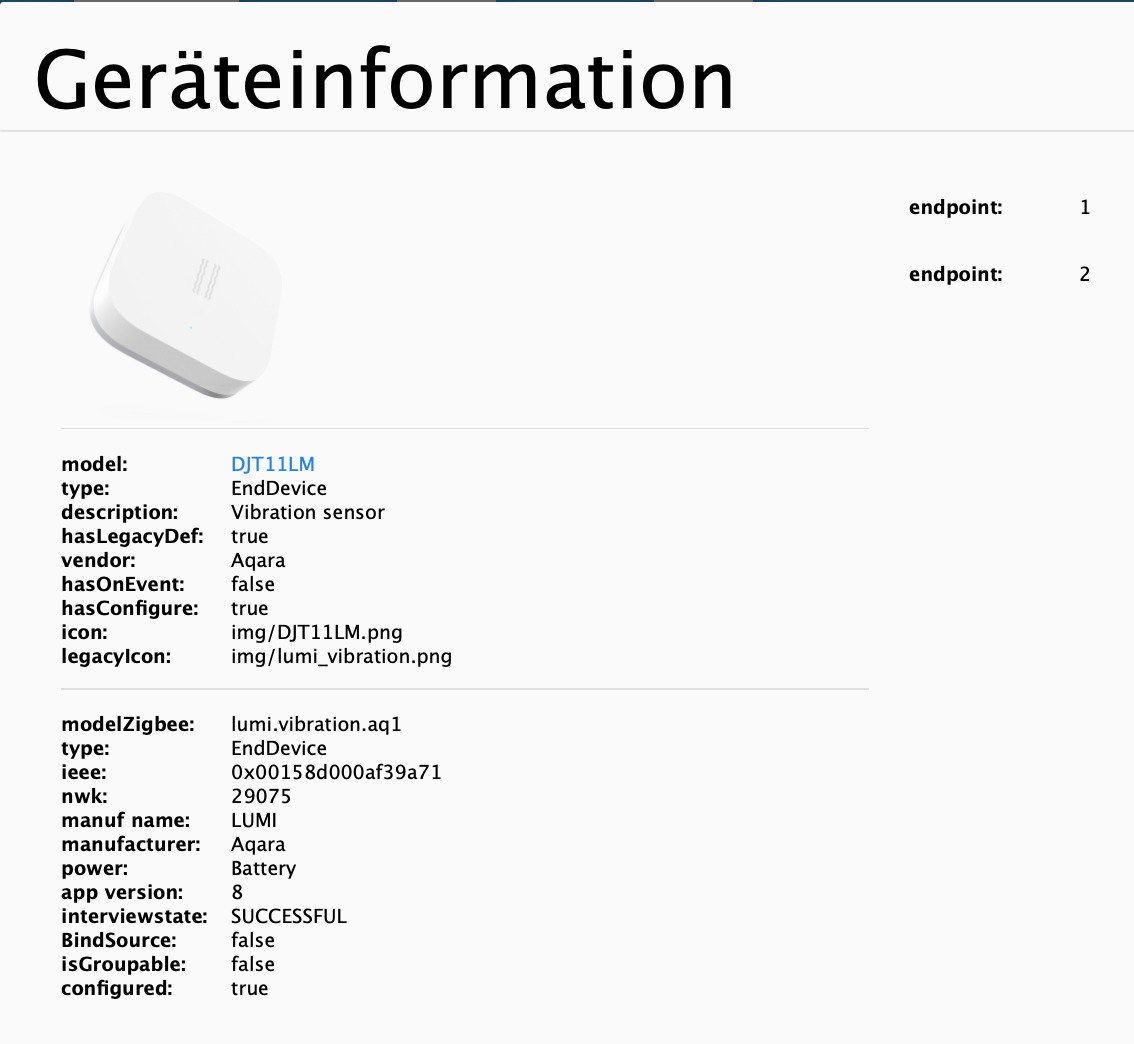Image resolution: width=1134 pixels, height=1044 pixels.
Task: Click the hasConfigure value 'true'
Action: [250, 608]
